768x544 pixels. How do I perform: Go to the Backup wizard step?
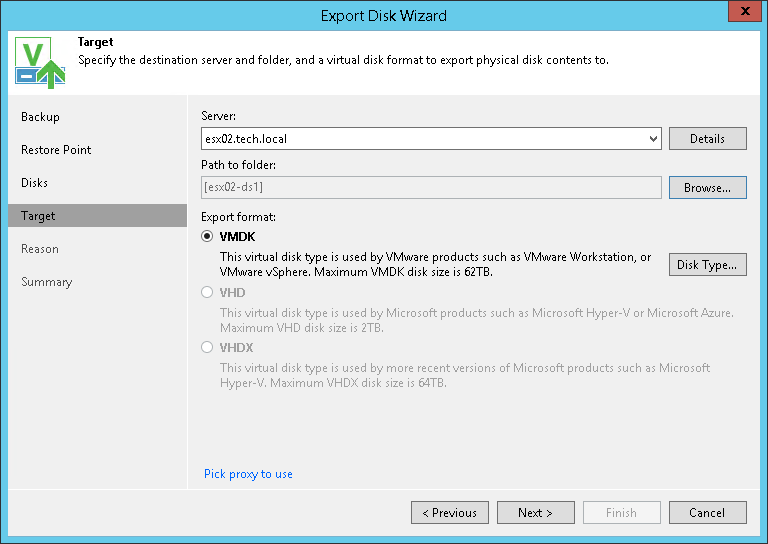coord(40,117)
